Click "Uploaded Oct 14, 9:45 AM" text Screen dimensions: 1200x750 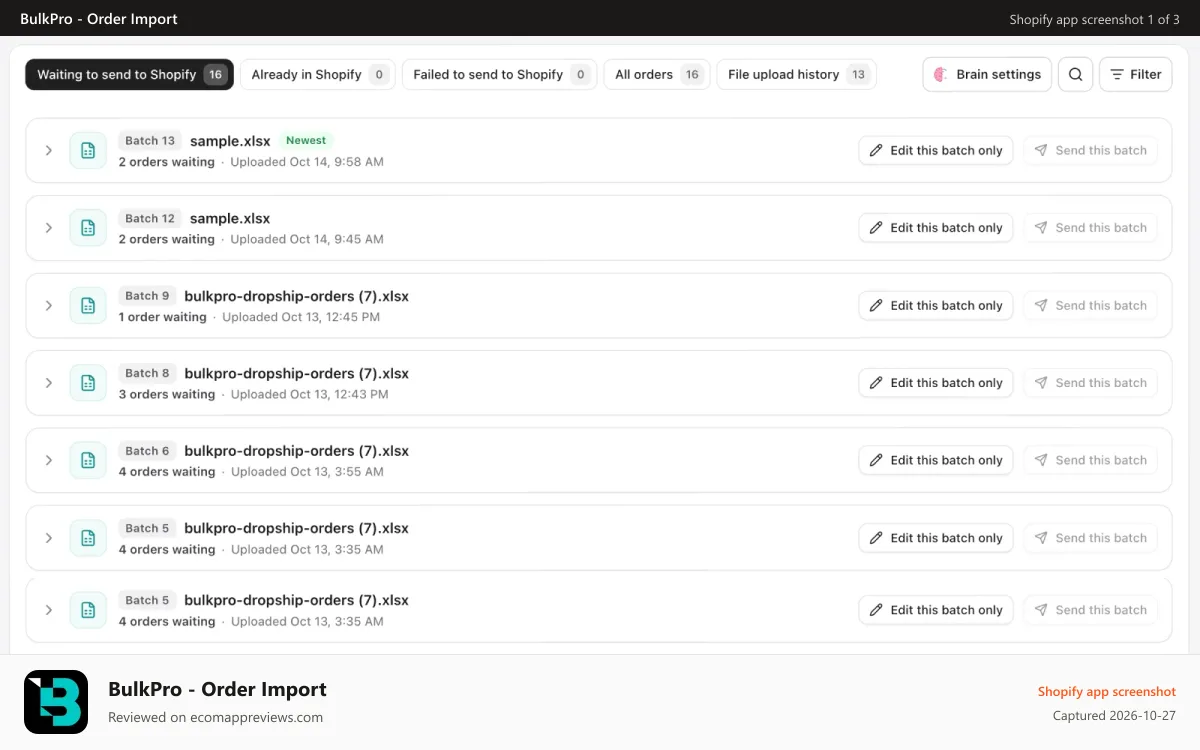(x=307, y=239)
